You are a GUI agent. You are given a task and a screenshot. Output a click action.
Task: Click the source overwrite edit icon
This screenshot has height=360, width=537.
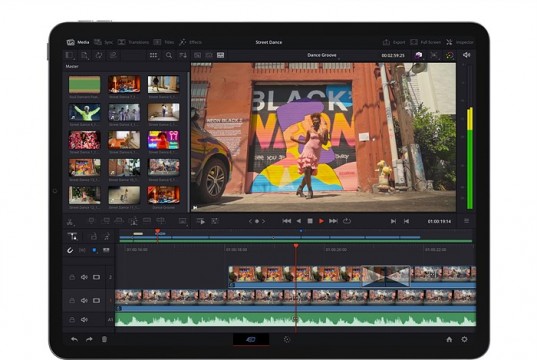click(x=160, y=221)
